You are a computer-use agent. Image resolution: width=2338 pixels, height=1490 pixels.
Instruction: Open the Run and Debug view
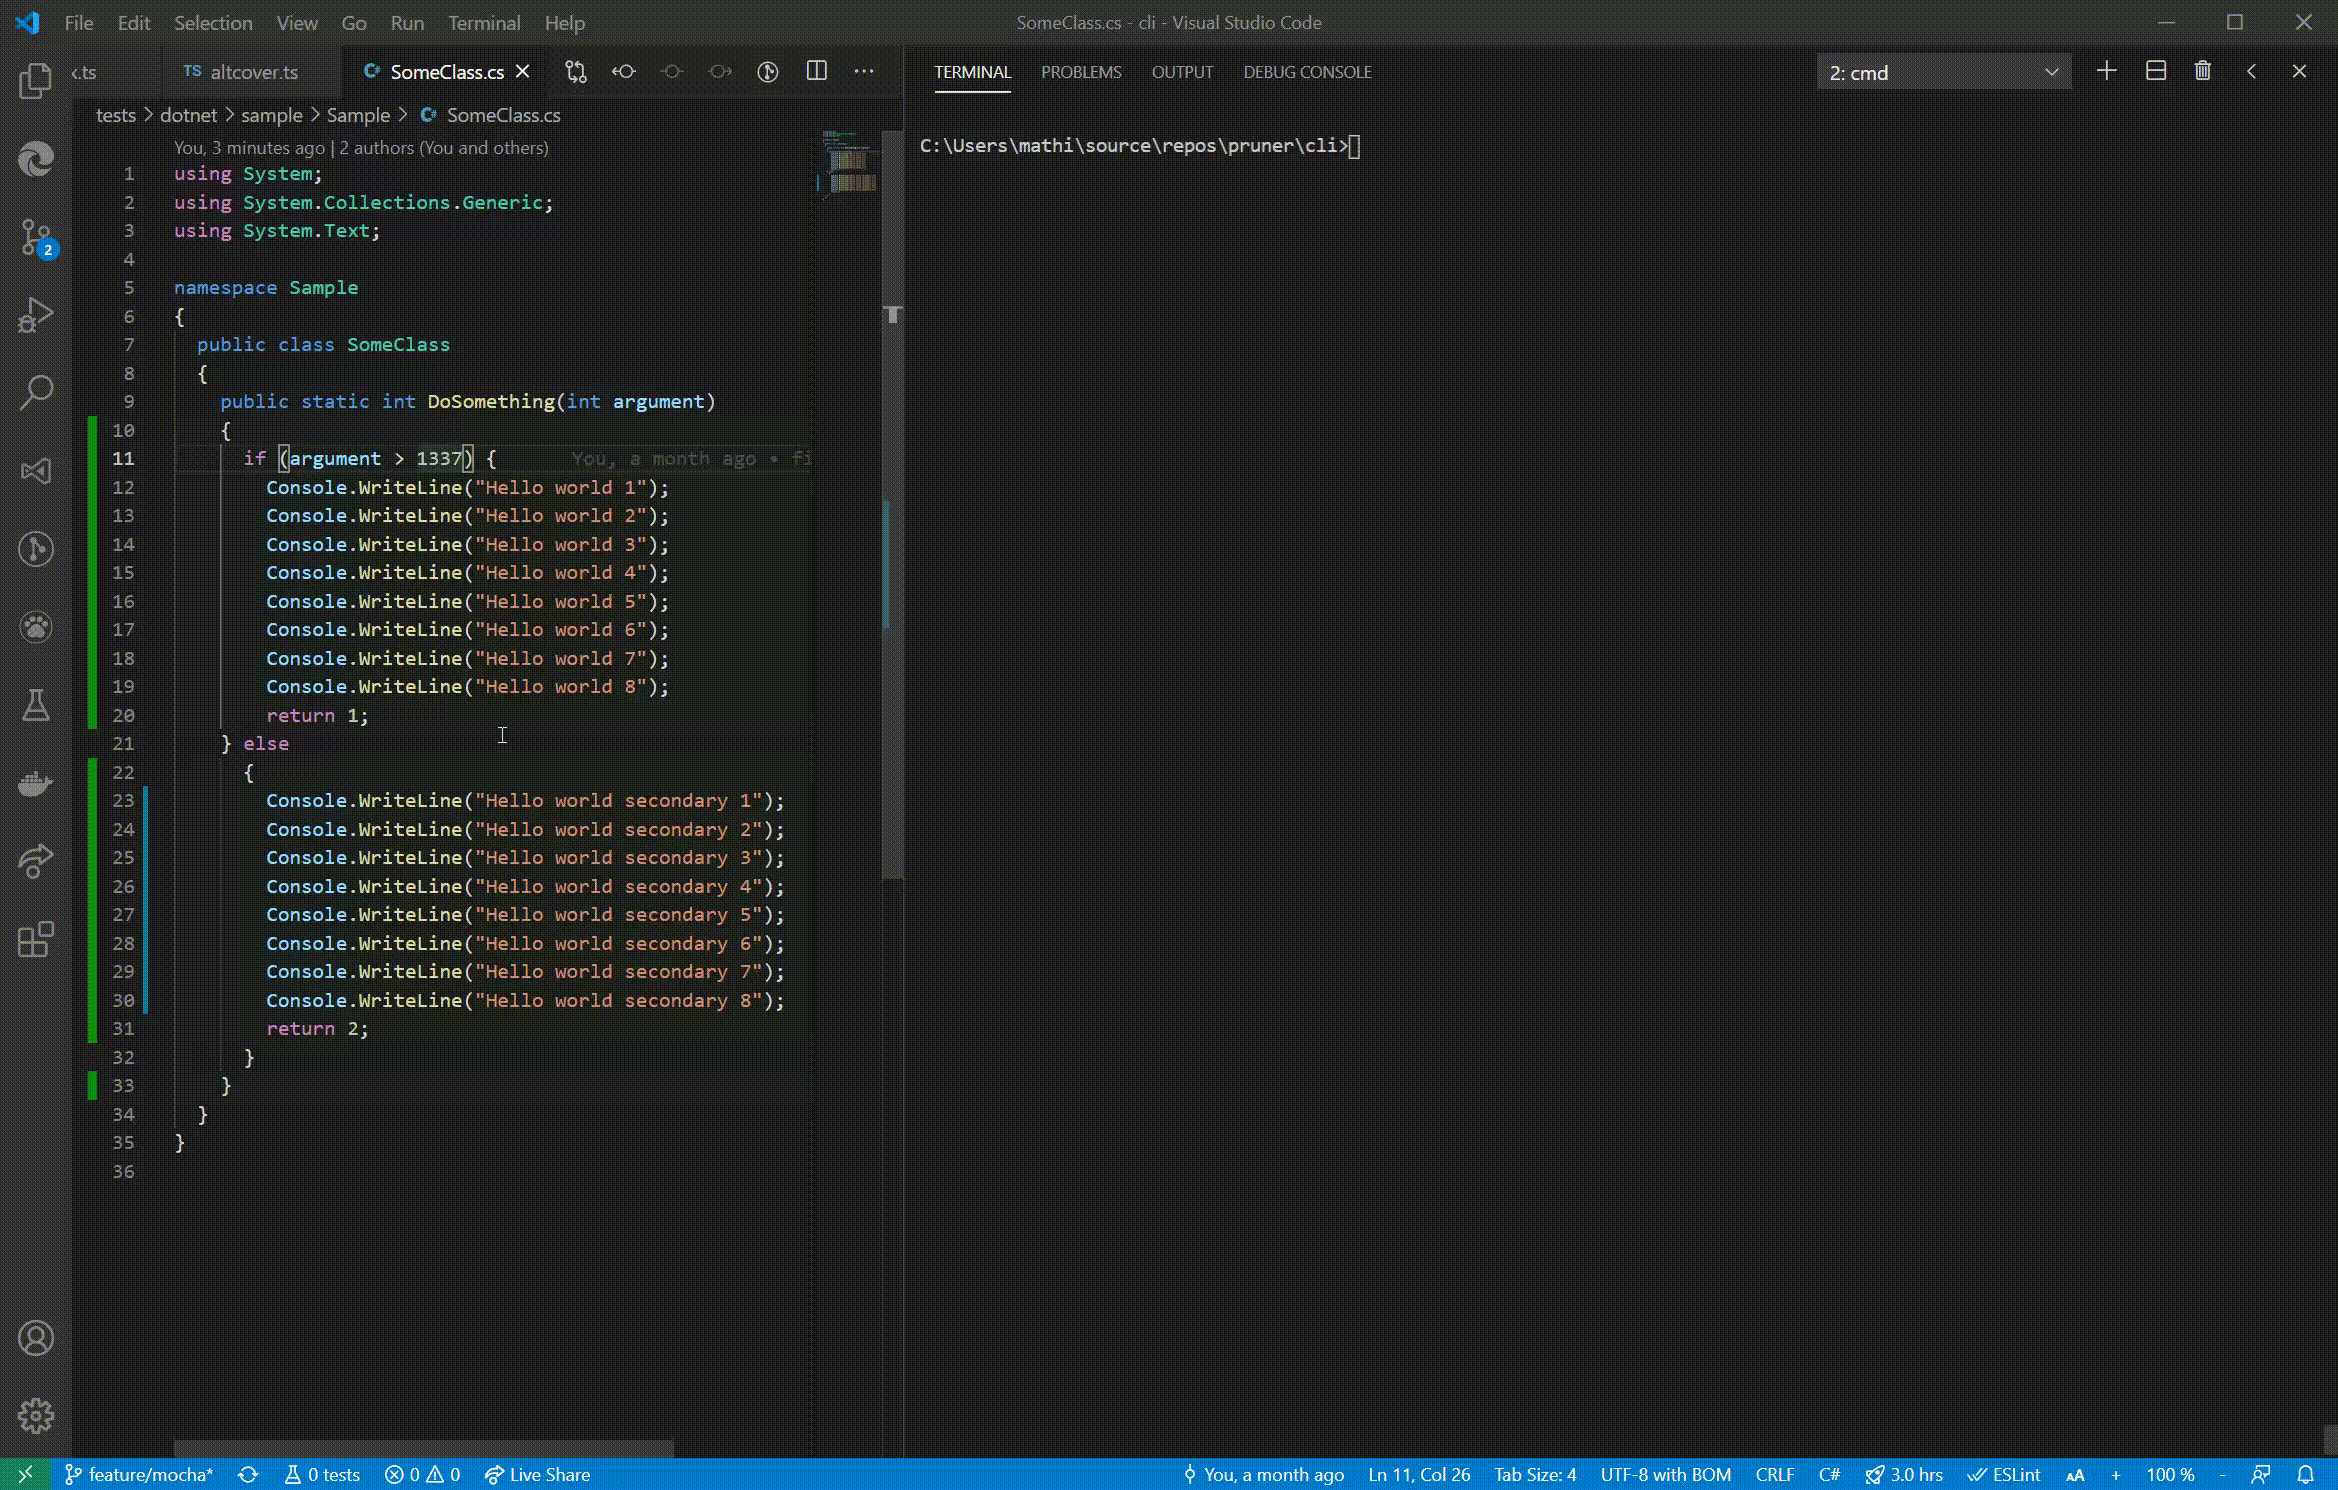pos(36,315)
